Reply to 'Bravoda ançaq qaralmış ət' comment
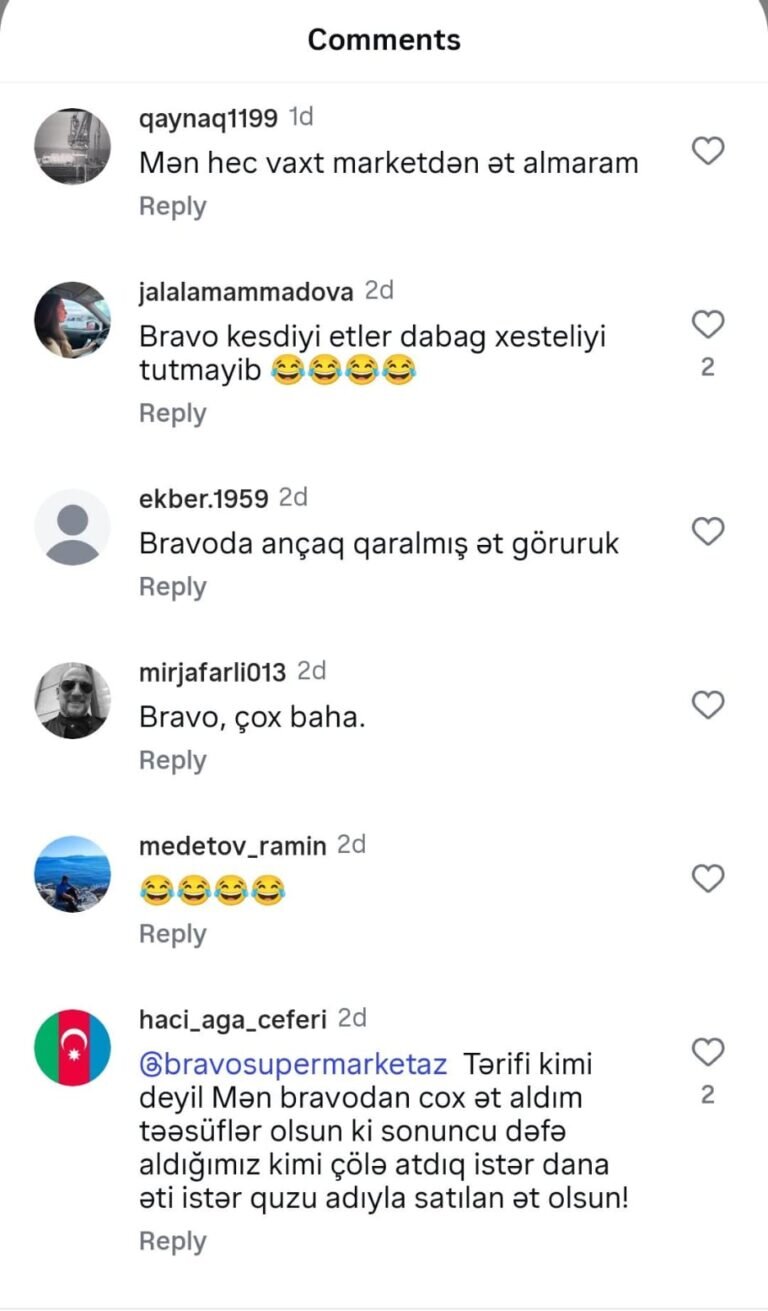768x1311 pixels. (x=172, y=588)
